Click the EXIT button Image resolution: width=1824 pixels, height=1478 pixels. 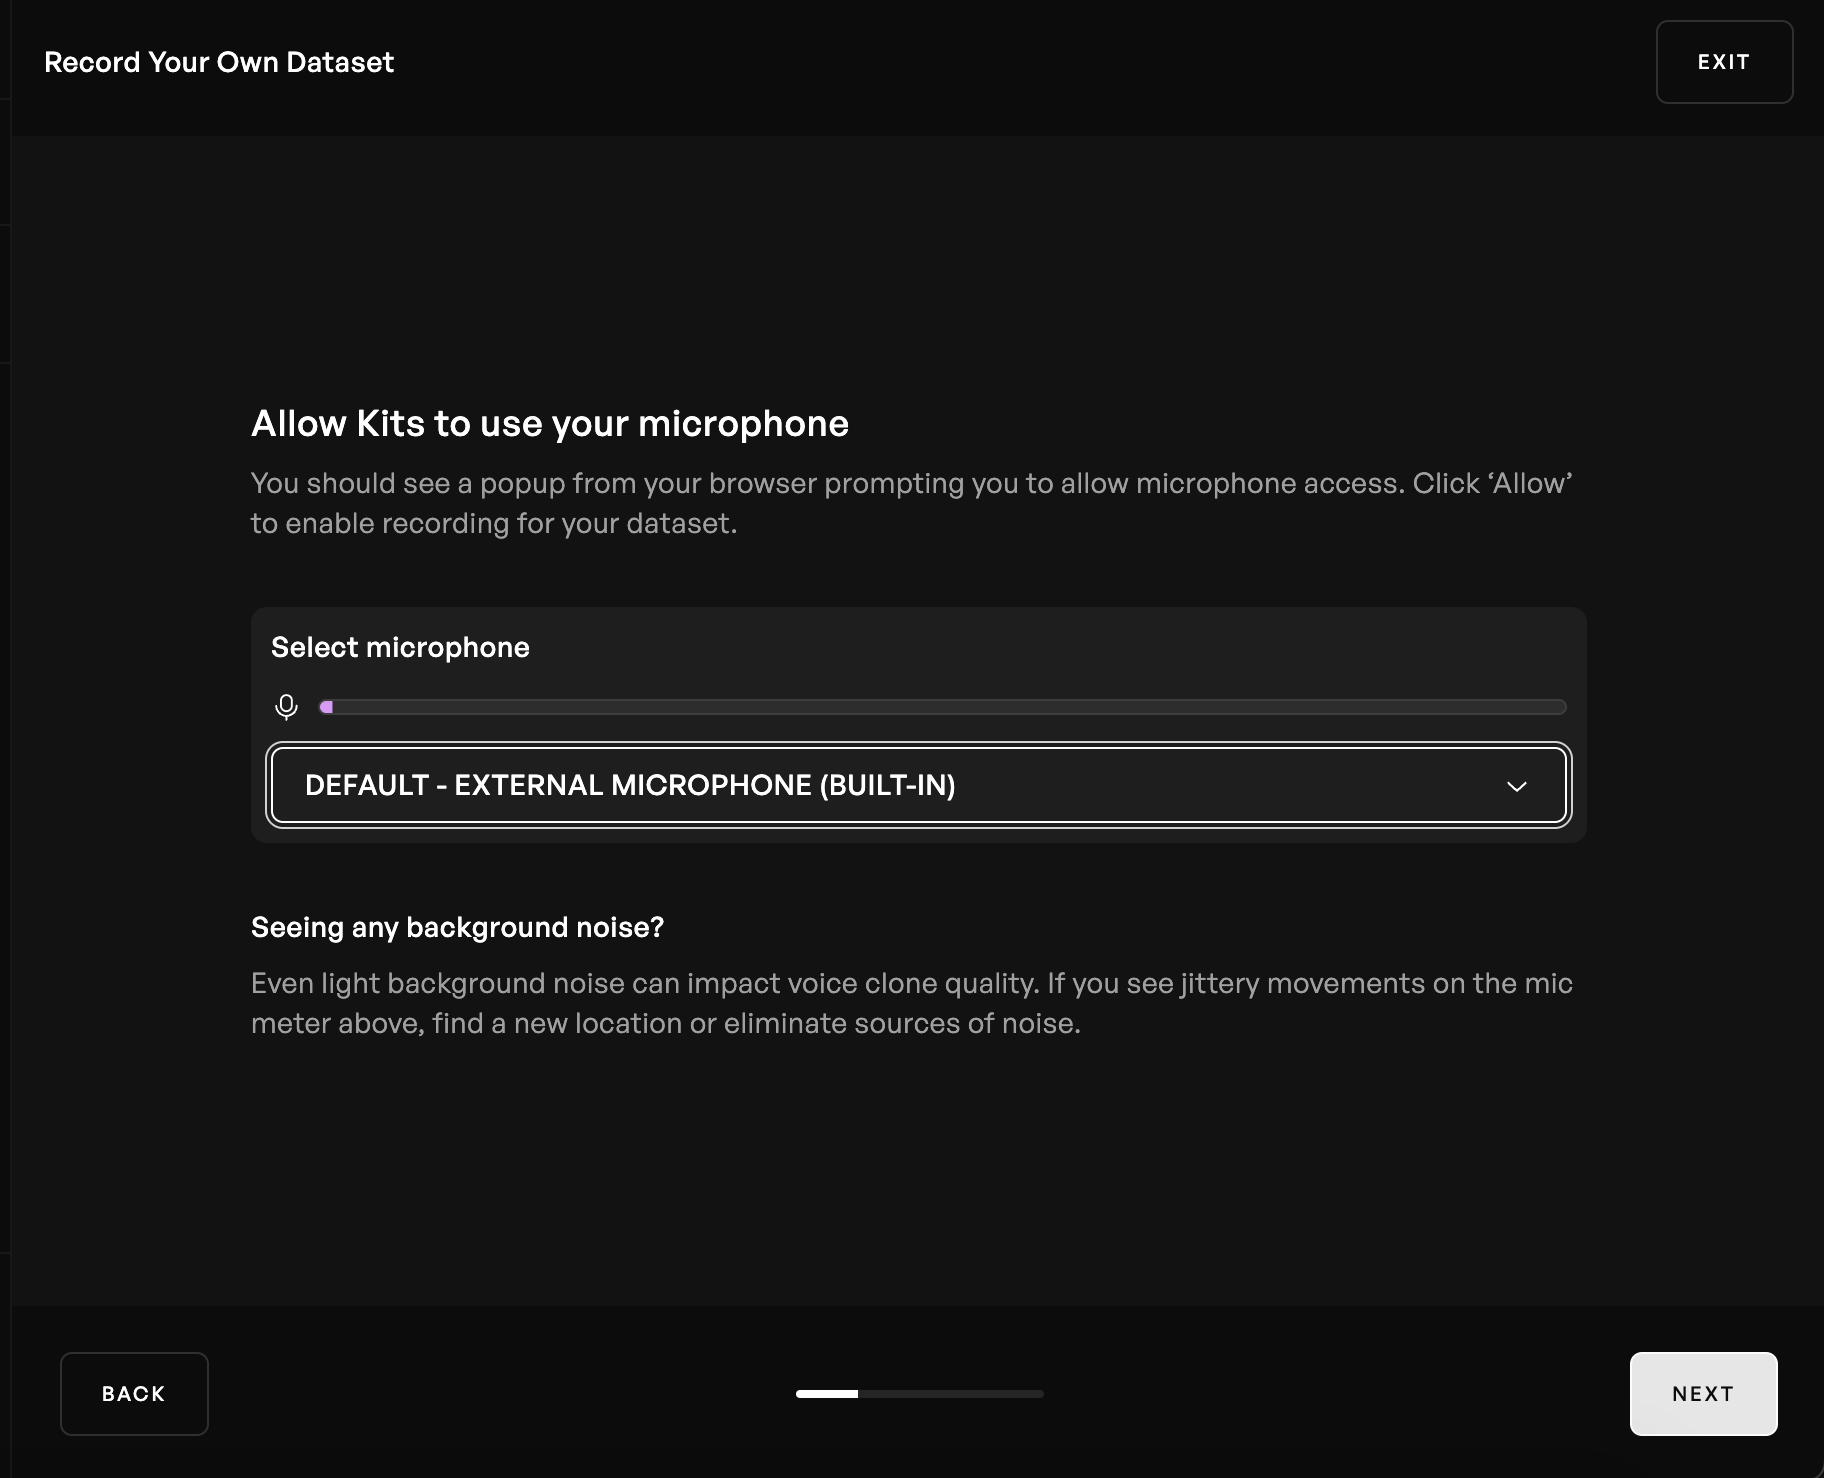[x=1724, y=62]
